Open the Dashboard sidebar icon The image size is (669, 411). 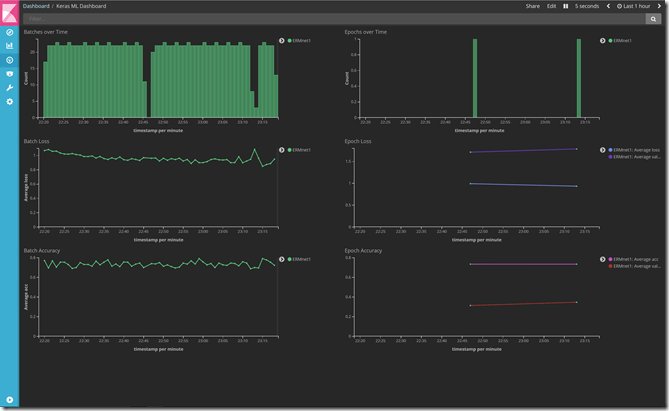coord(9,60)
